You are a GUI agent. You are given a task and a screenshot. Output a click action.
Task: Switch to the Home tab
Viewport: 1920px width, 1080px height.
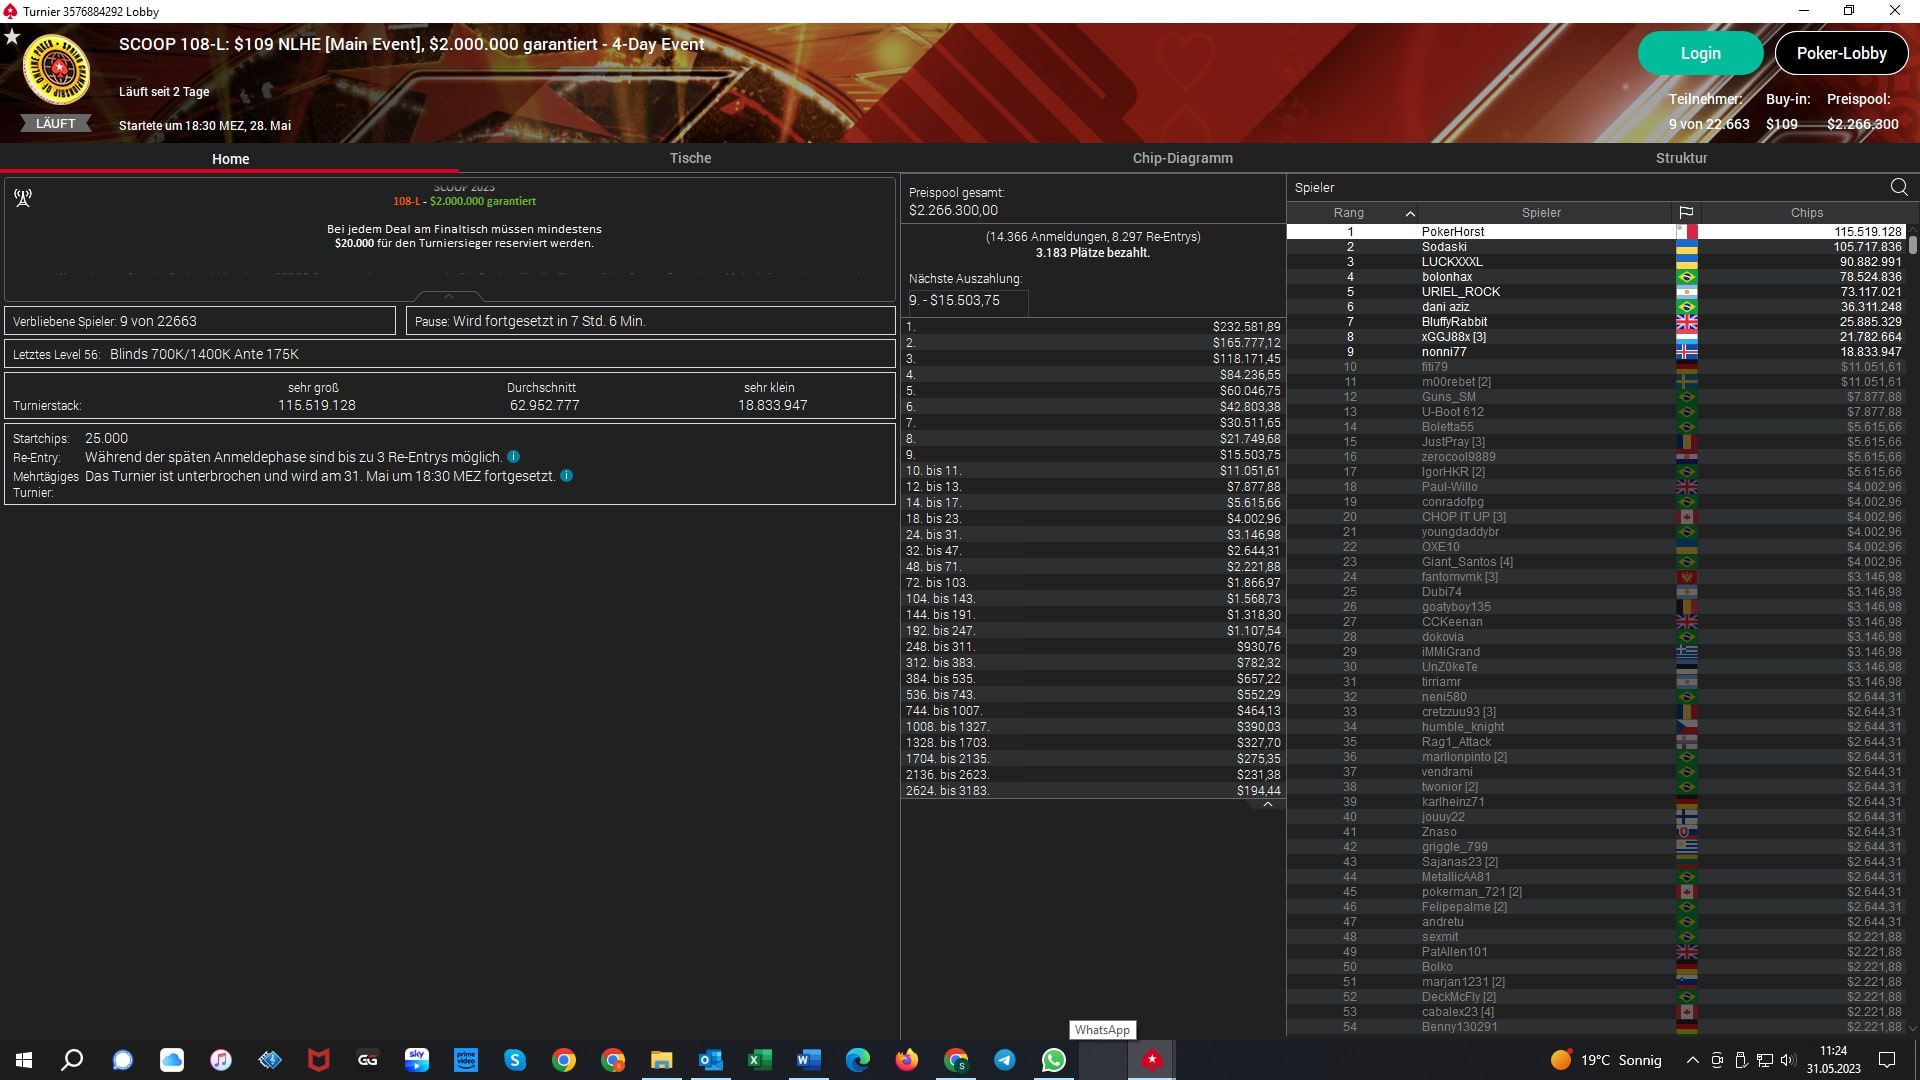(x=230, y=158)
